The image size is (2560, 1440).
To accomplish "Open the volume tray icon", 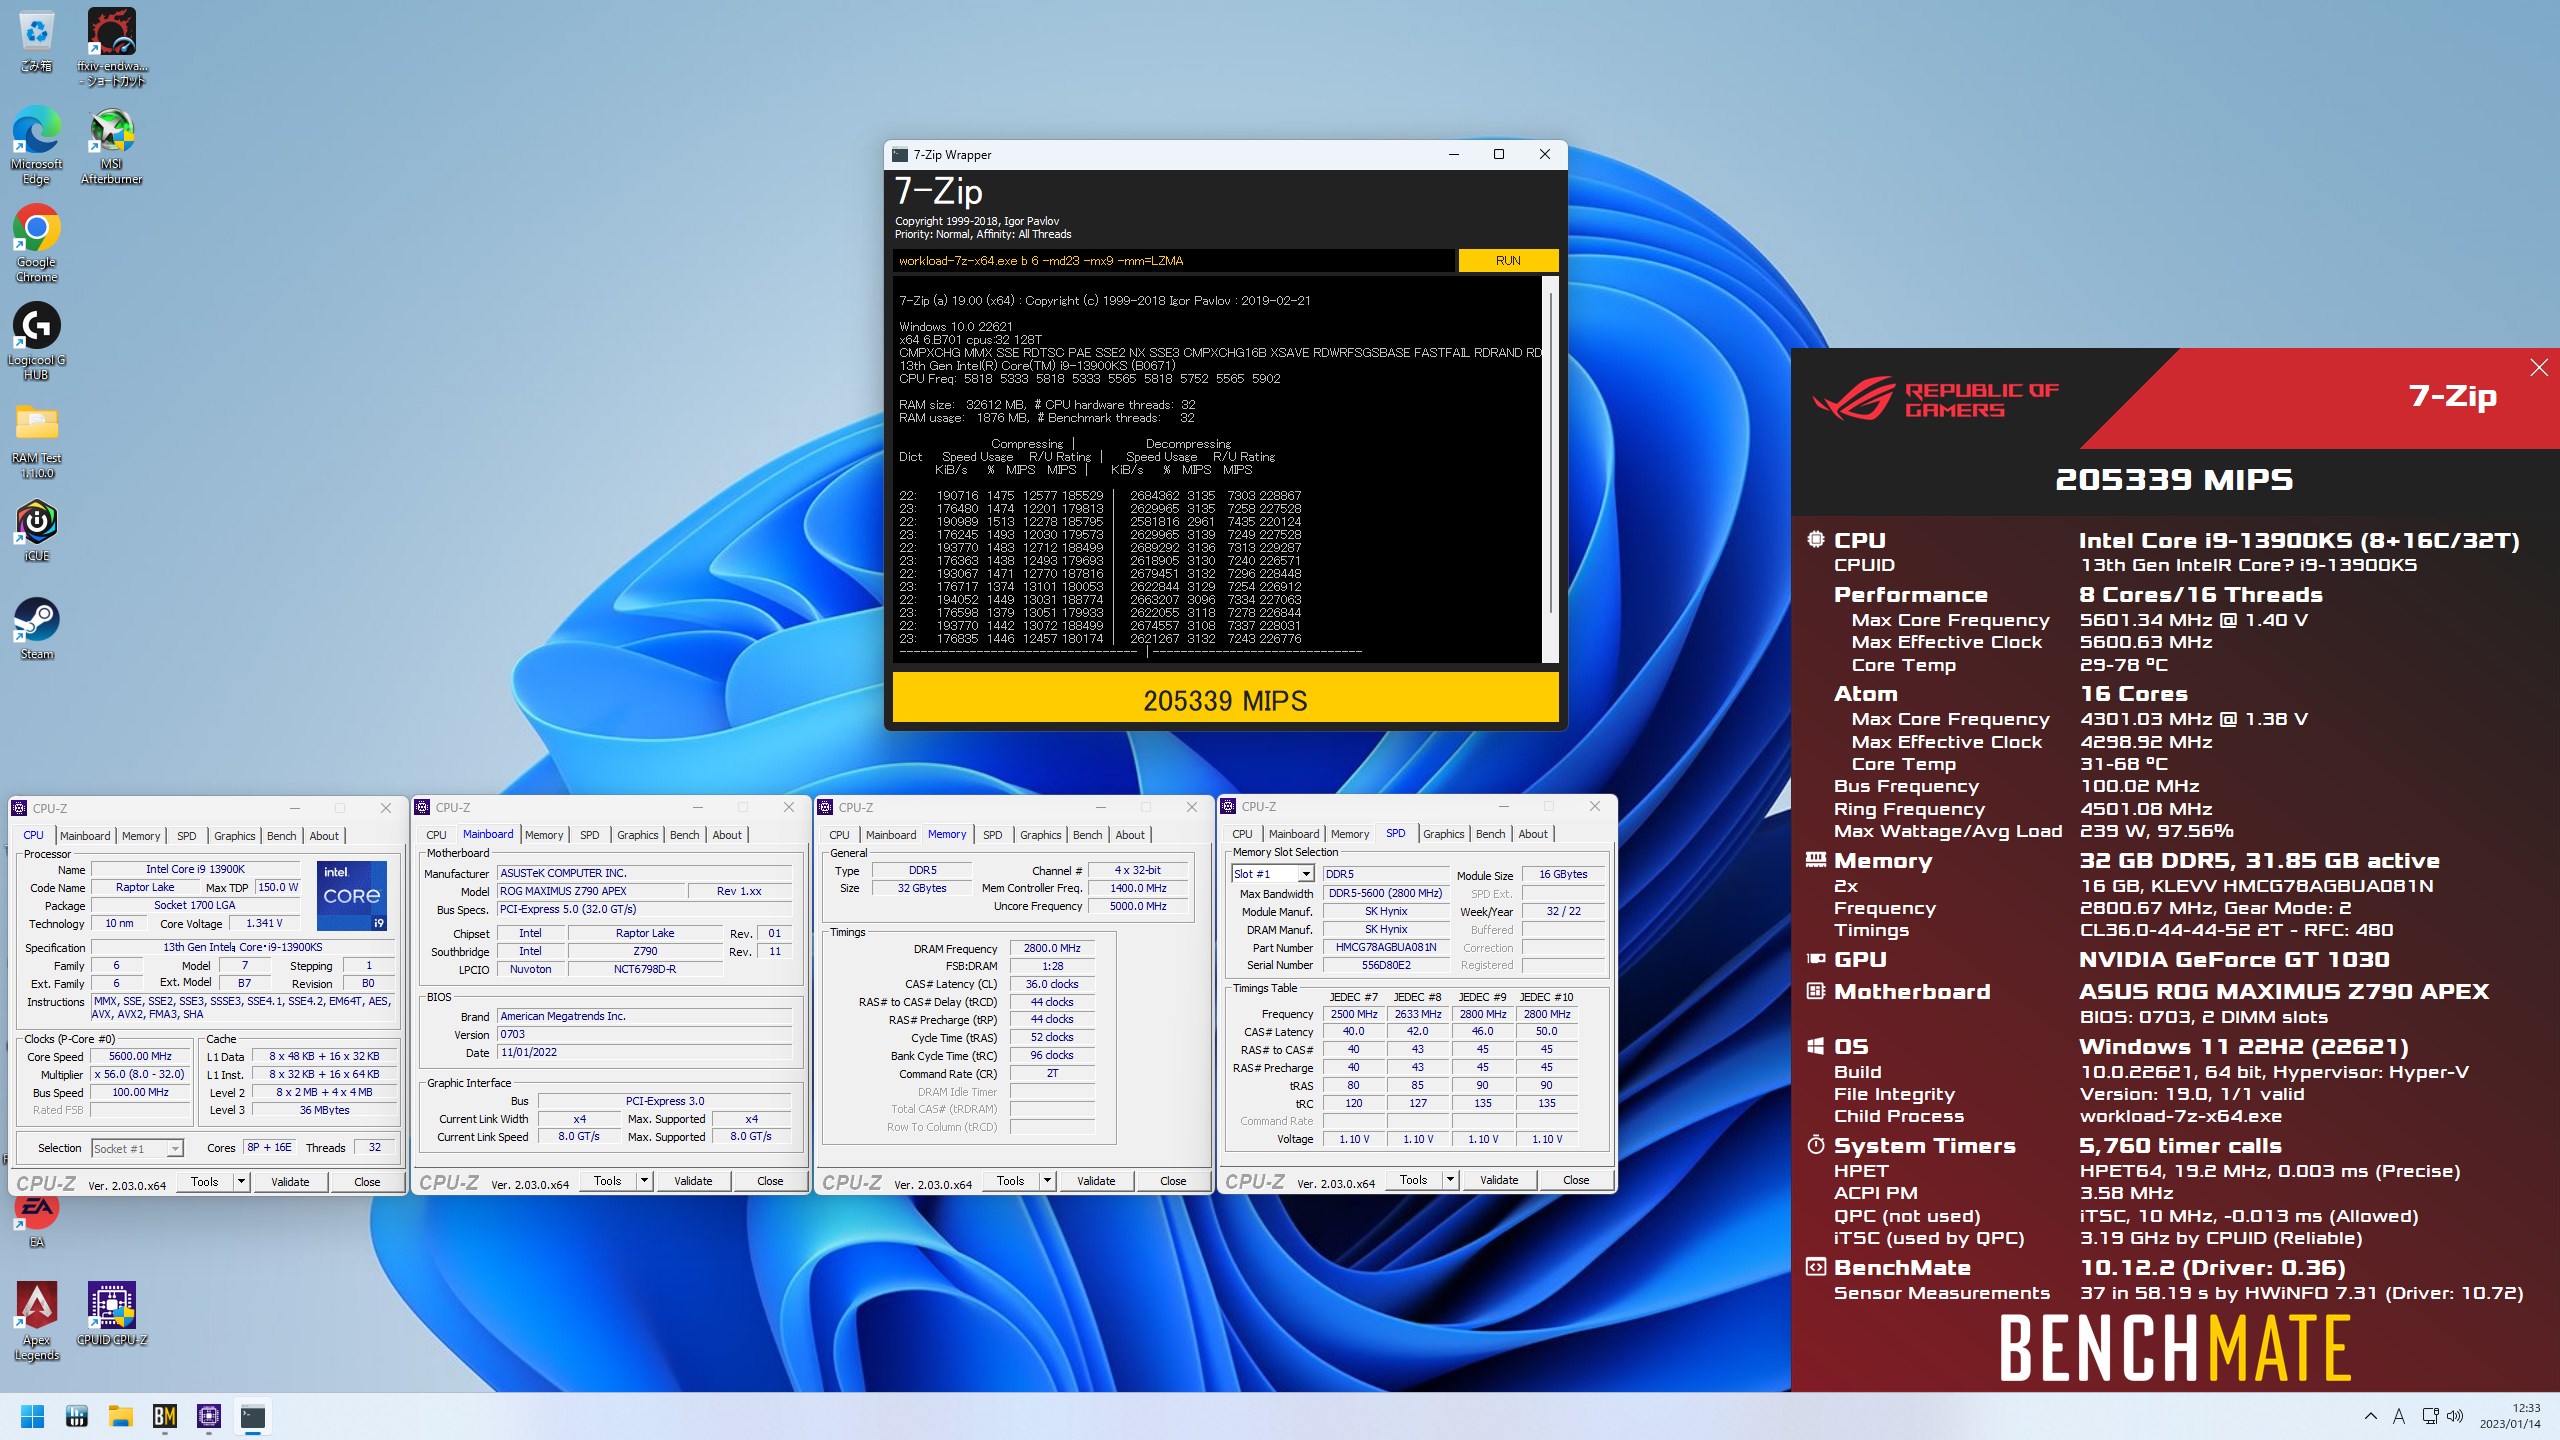I will click(x=2455, y=1416).
